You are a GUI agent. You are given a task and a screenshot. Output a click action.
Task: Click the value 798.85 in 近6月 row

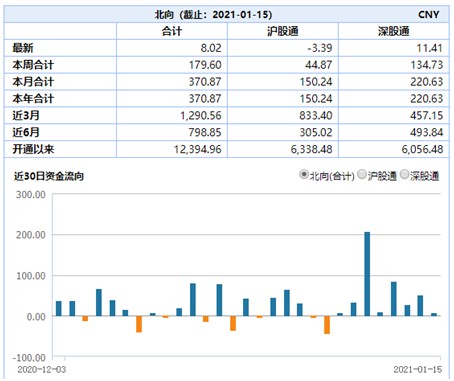point(205,132)
